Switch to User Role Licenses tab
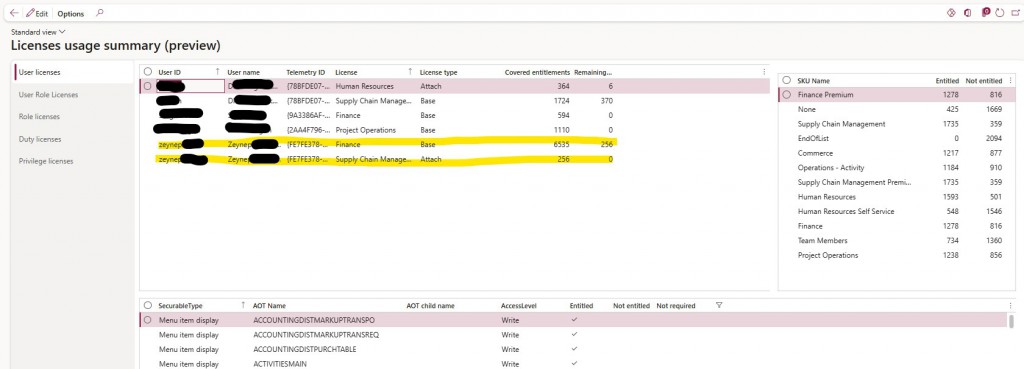The image size is (1024, 369). [48, 95]
